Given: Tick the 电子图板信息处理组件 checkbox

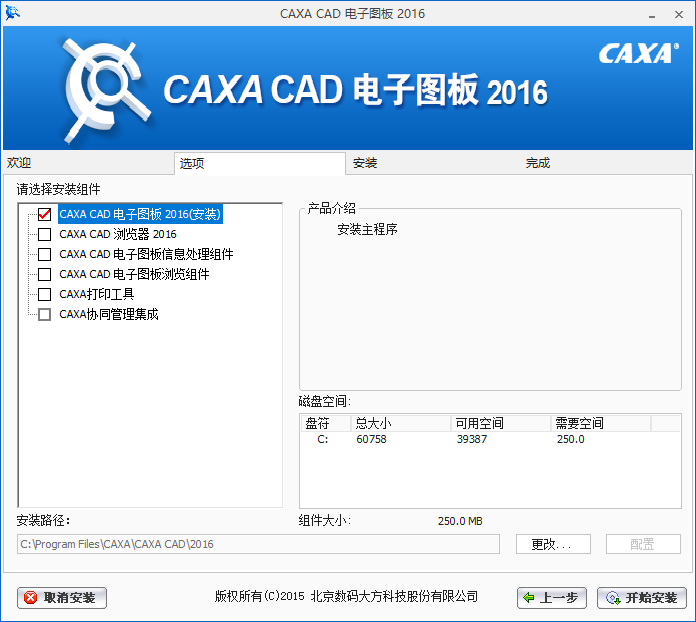Looking at the screenshot, I should pos(44,254).
